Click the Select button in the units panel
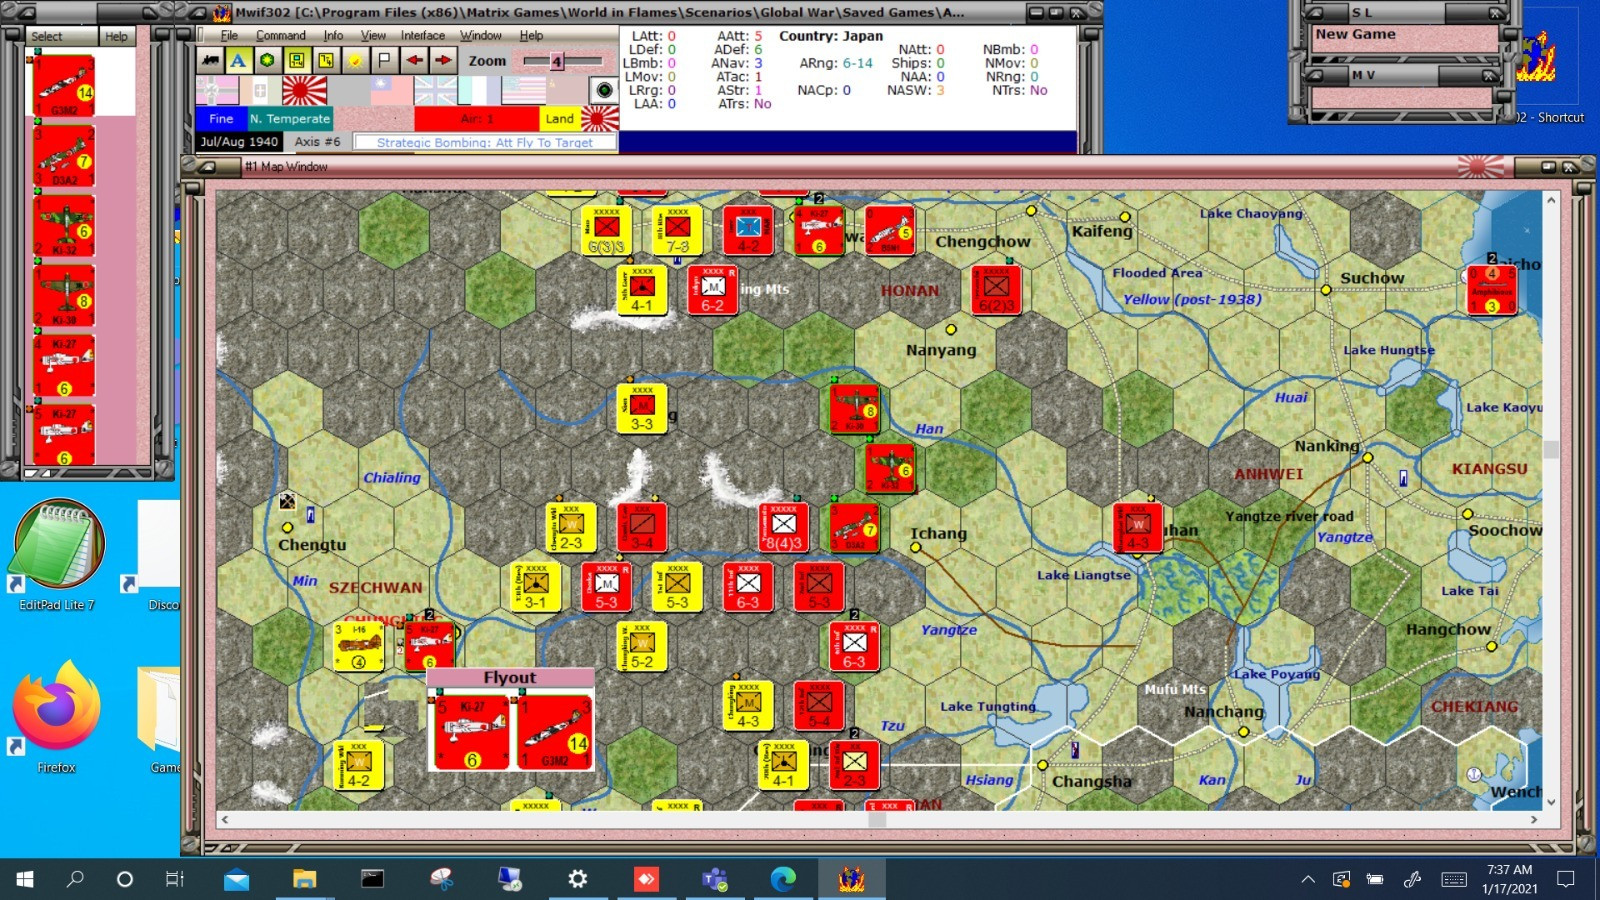1600x900 pixels. click(62, 36)
